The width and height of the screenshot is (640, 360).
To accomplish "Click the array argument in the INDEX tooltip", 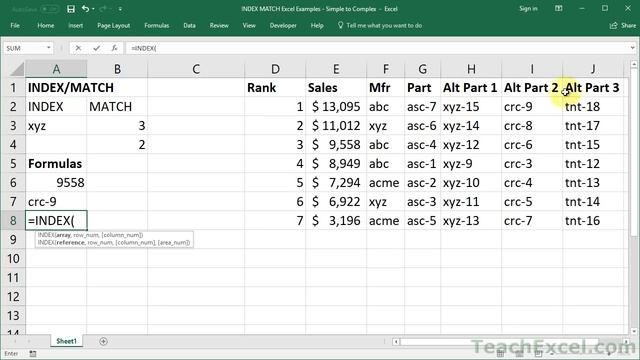I will coord(63,235).
